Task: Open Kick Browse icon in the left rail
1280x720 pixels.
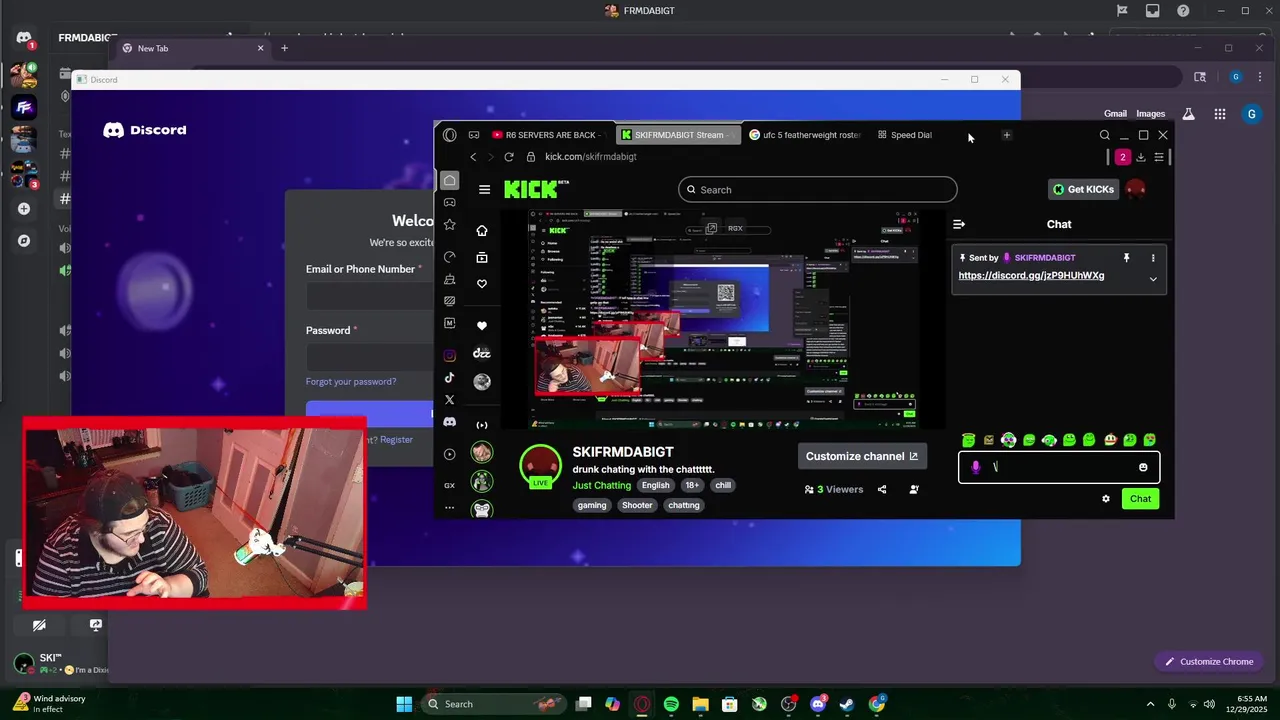Action: [482, 257]
